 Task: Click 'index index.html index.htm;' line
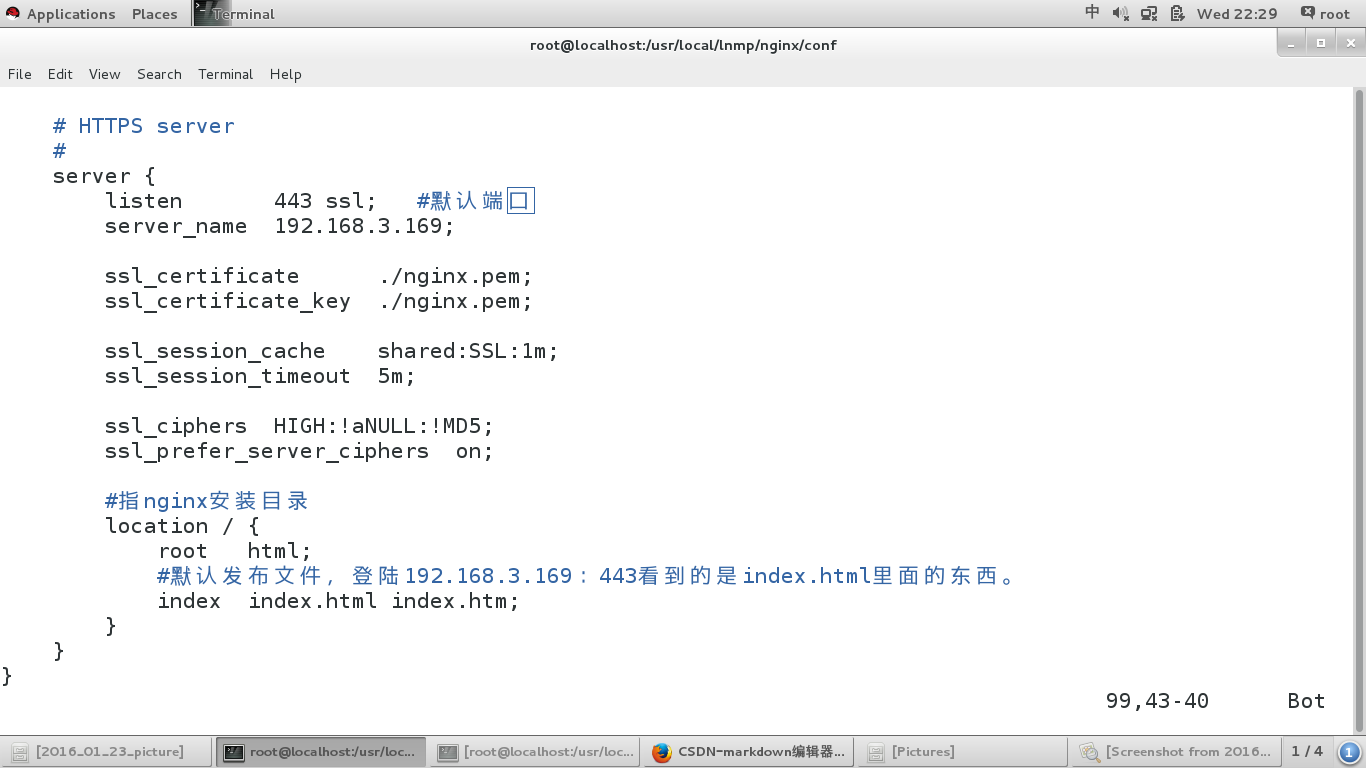pyautogui.click(x=339, y=601)
